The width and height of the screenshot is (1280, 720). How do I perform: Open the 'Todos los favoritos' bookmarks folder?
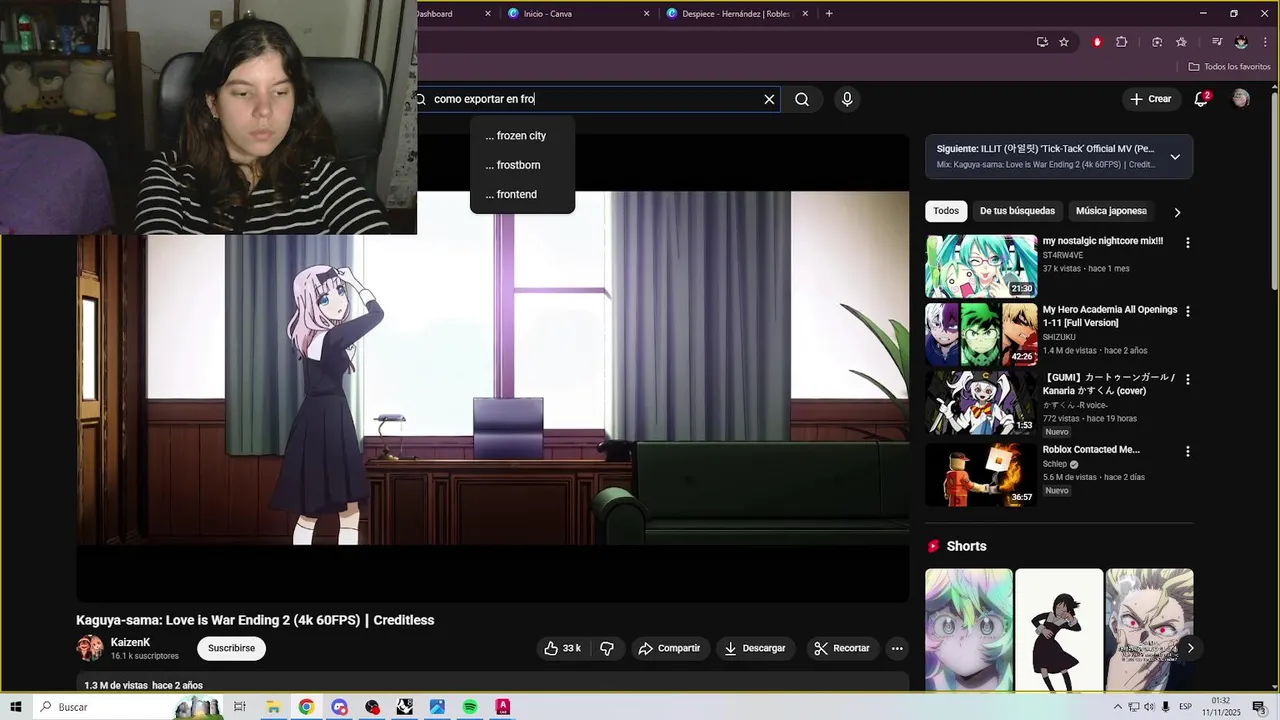tap(1229, 67)
